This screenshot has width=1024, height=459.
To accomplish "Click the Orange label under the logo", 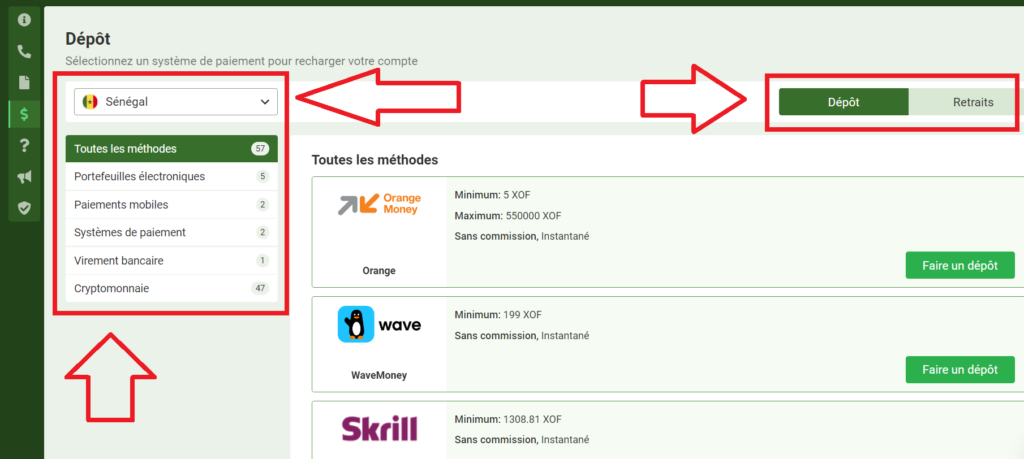I will (x=379, y=270).
